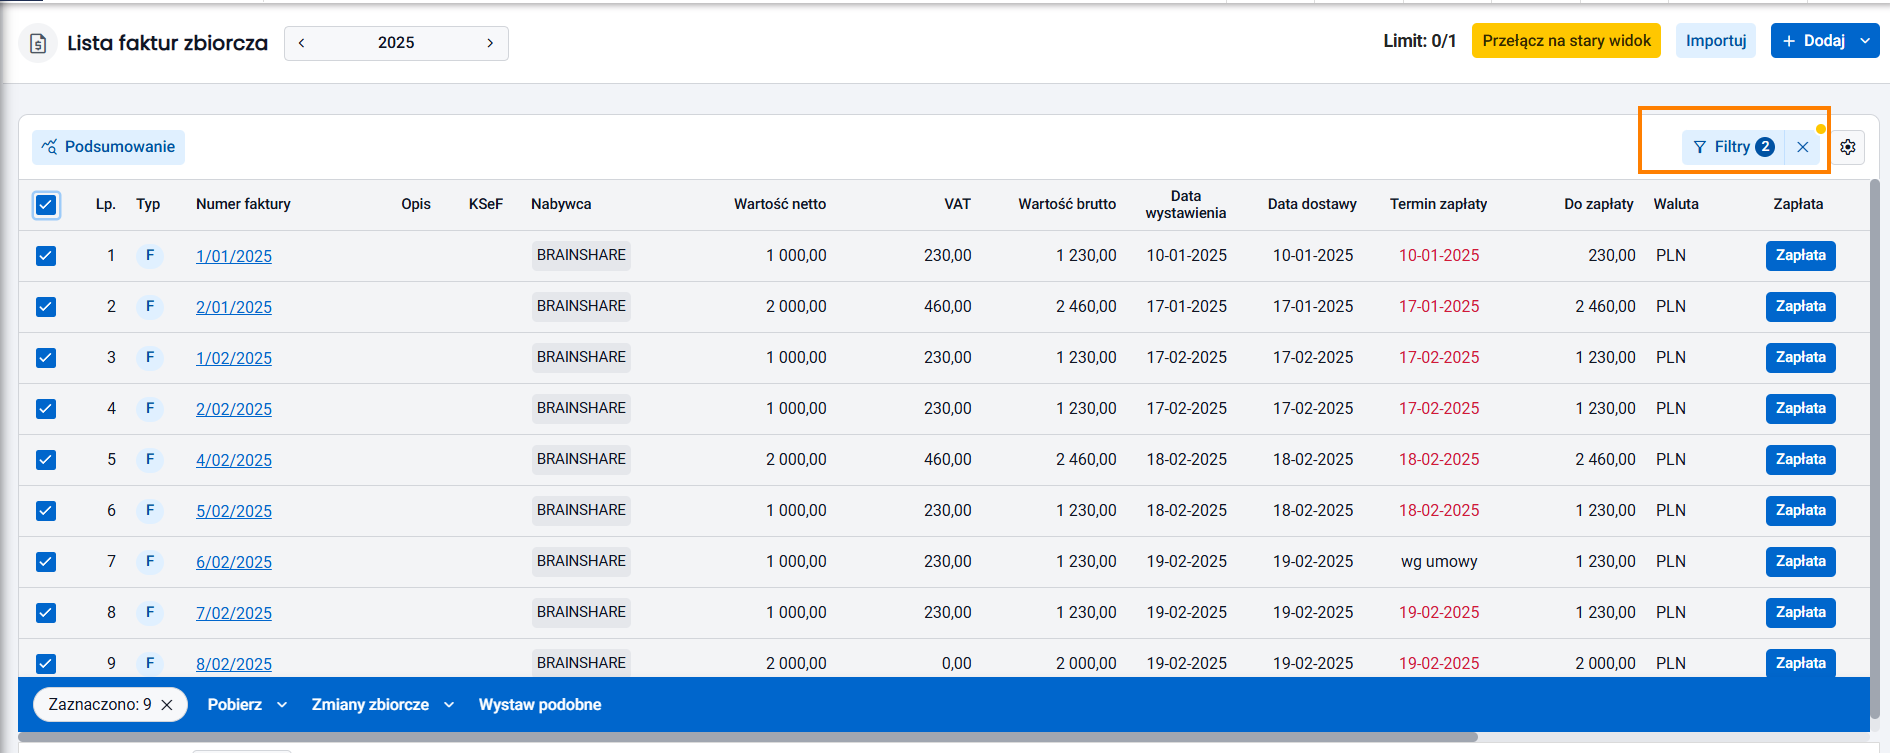
Task: Click 'wg umowy' payment term cell
Action: coord(1439,562)
